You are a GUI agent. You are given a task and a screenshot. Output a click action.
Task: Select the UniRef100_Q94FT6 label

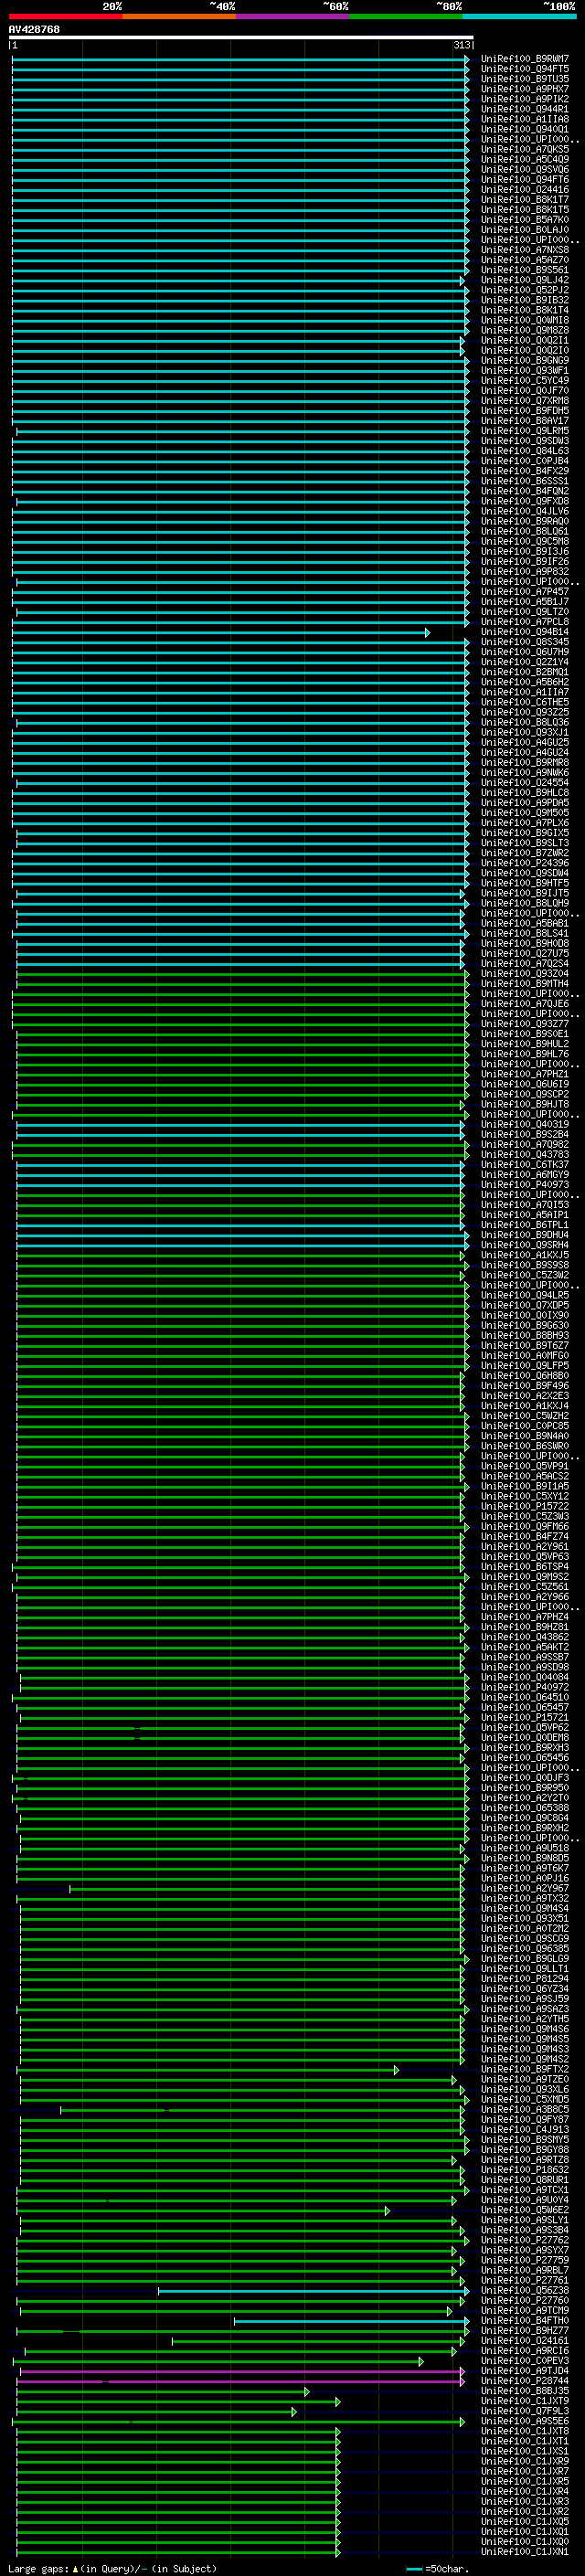click(525, 179)
